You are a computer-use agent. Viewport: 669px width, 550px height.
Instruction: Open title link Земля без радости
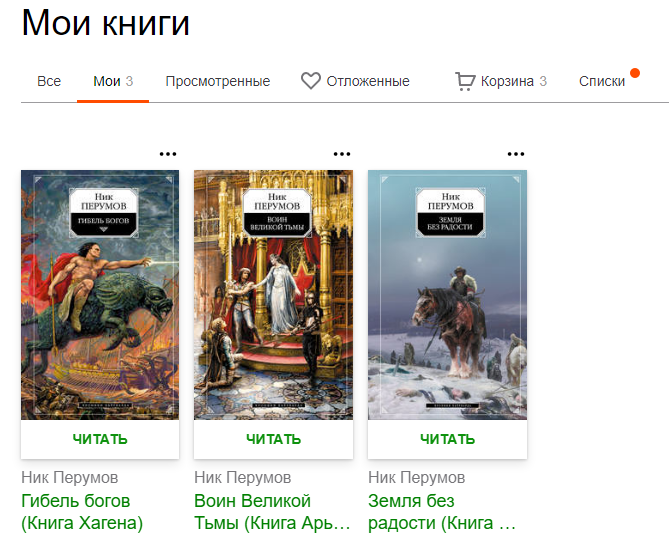[442, 512]
